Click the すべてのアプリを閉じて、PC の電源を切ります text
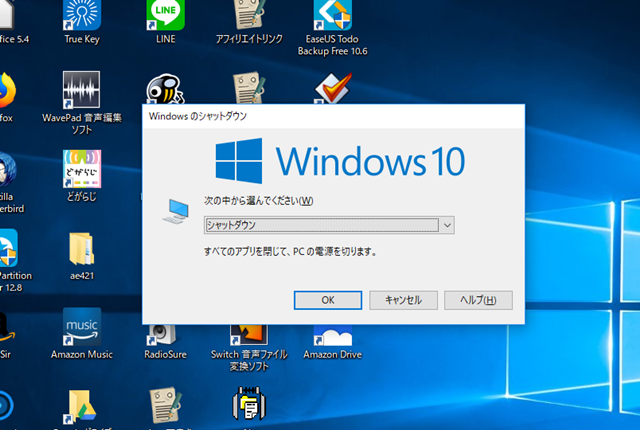The height and width of the screenshot is (430, 640). click(x=290, y=252)
